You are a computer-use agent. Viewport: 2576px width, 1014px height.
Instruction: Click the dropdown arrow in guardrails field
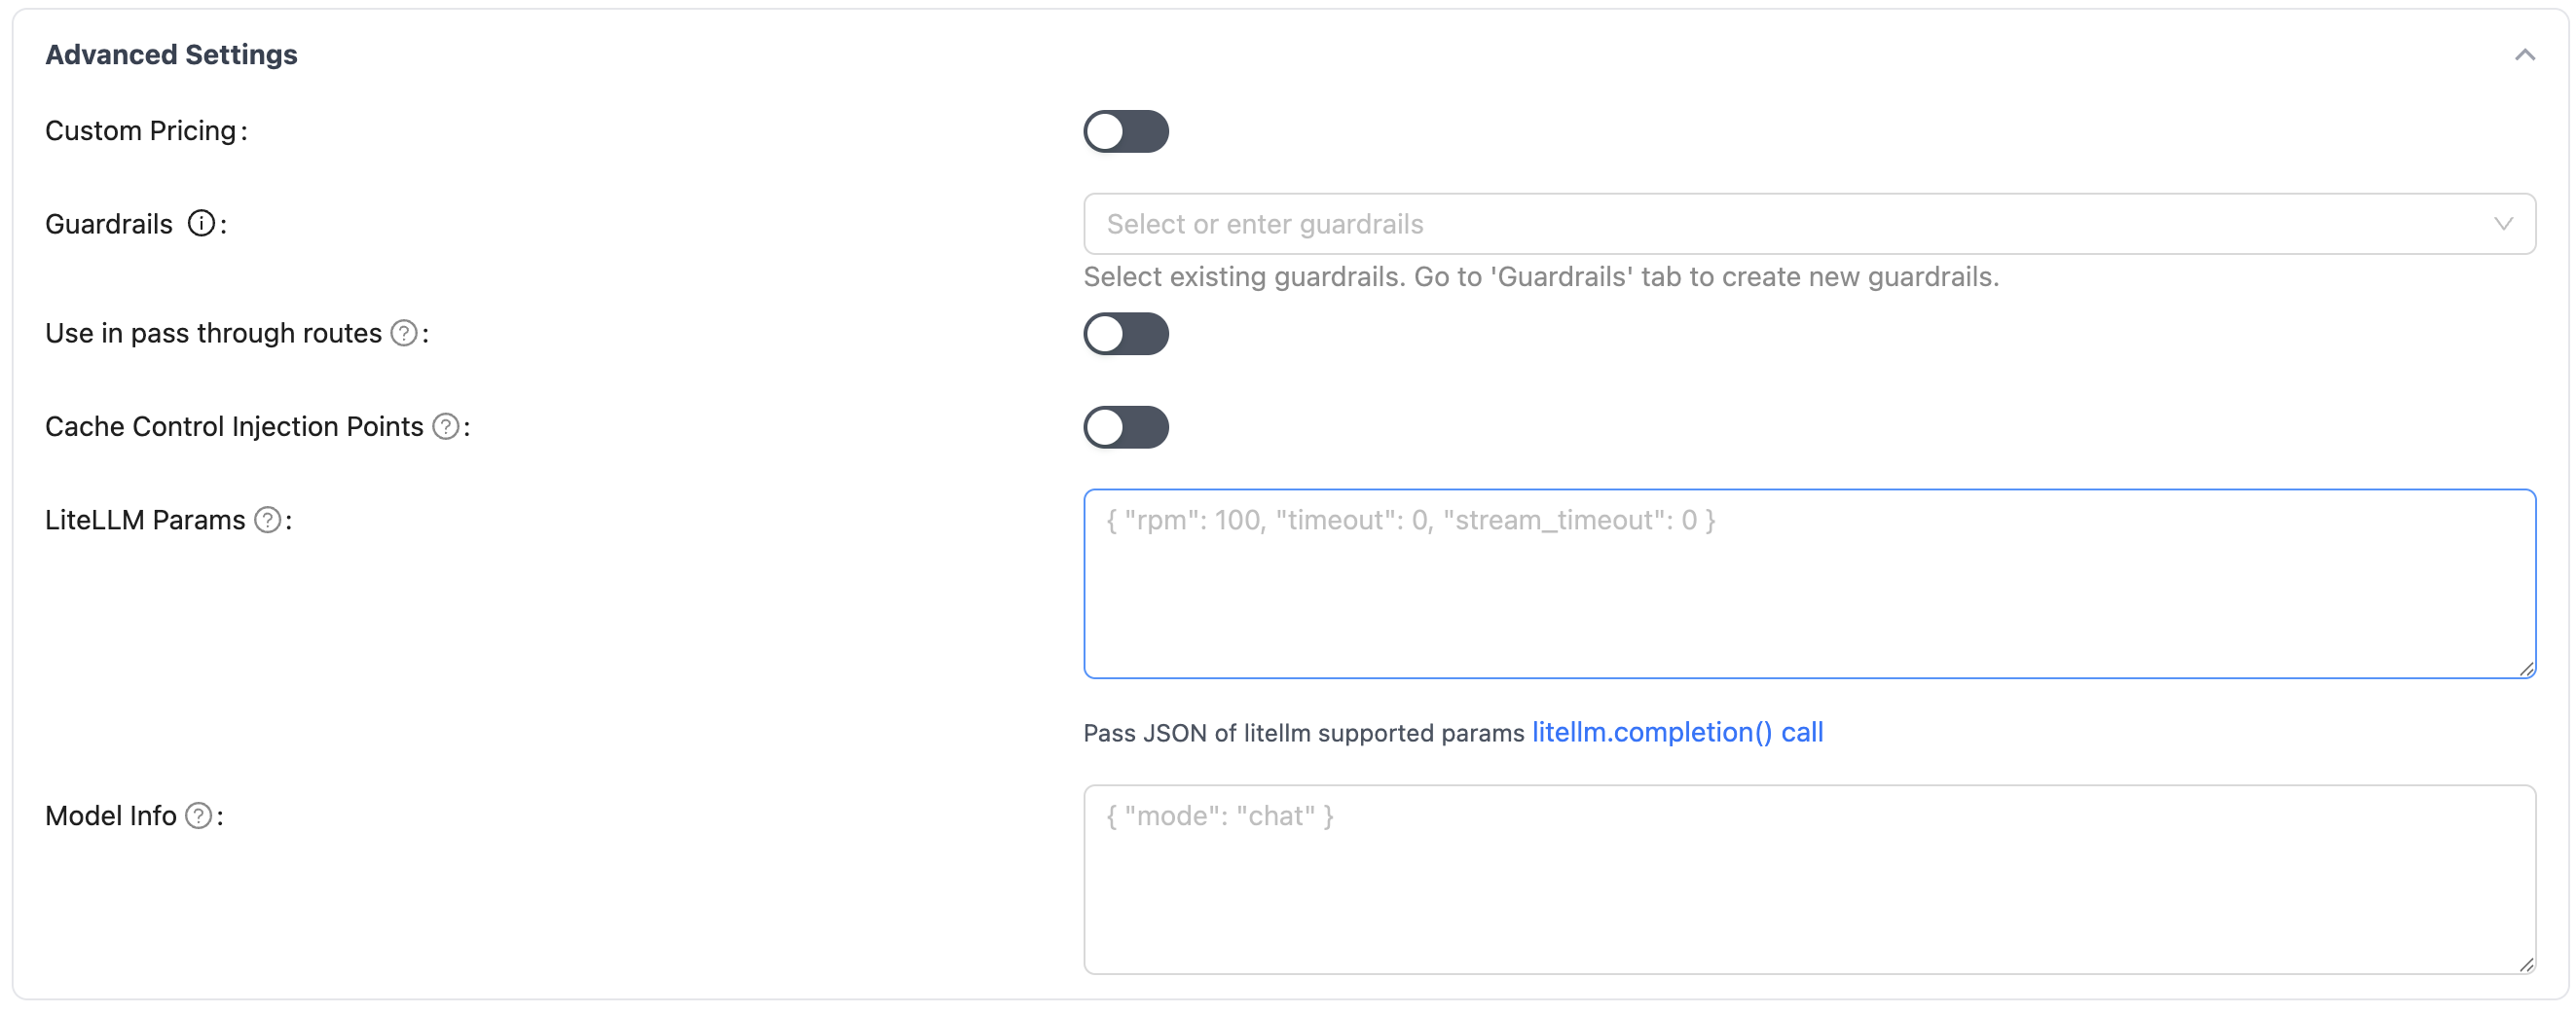[2503, 224]
